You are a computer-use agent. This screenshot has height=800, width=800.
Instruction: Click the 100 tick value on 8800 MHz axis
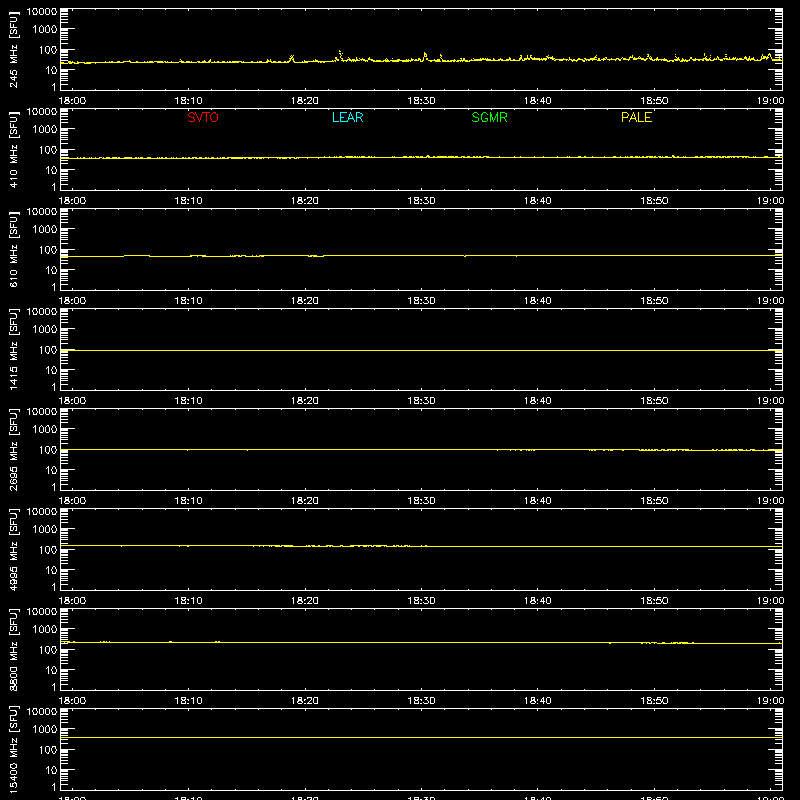coord(48,650)
